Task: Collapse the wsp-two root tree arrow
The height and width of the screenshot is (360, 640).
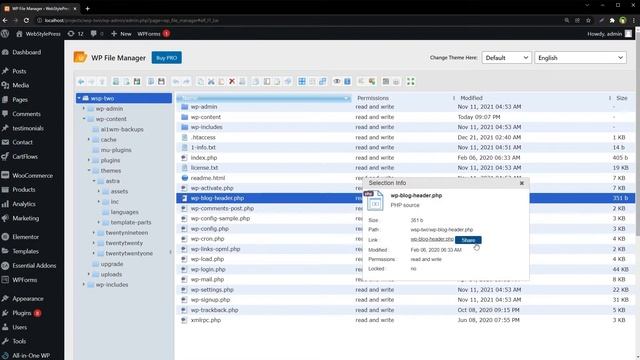Action: point(79,98)
